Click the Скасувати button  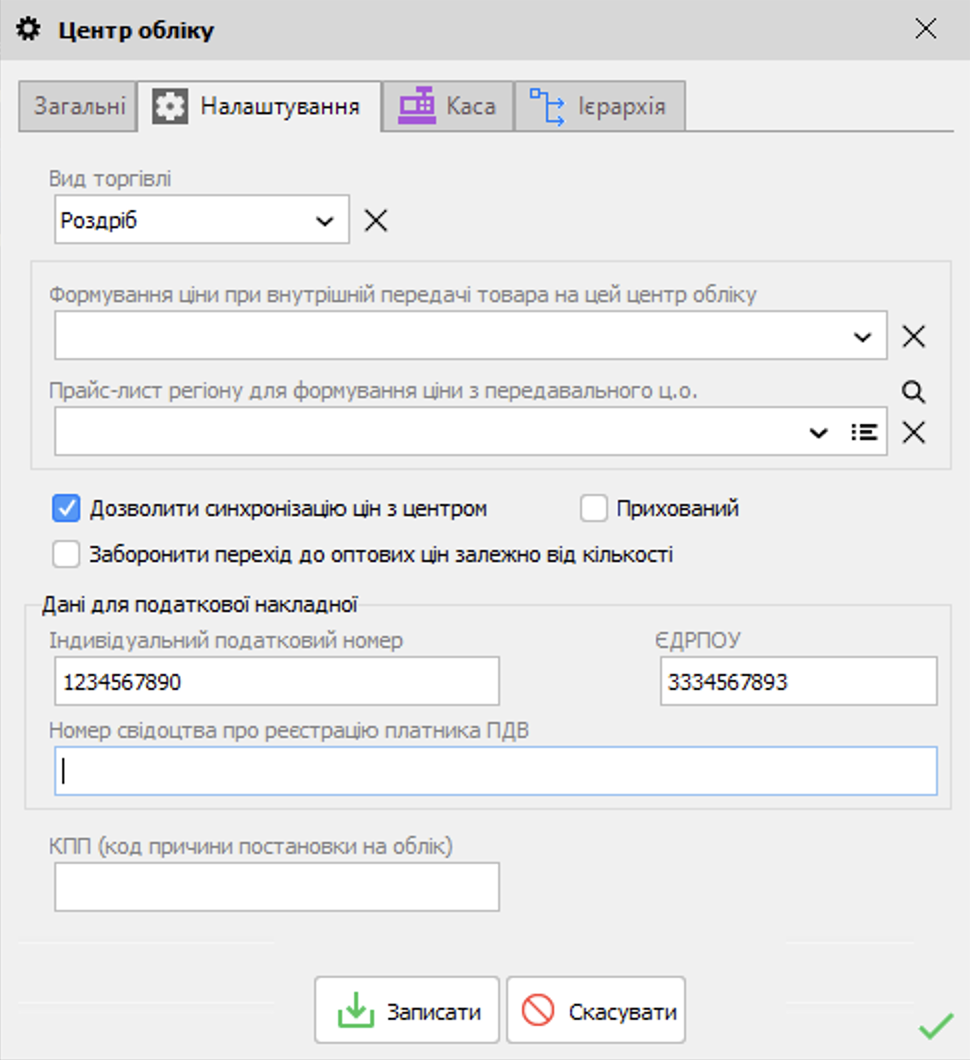[x=596, y=1011]
